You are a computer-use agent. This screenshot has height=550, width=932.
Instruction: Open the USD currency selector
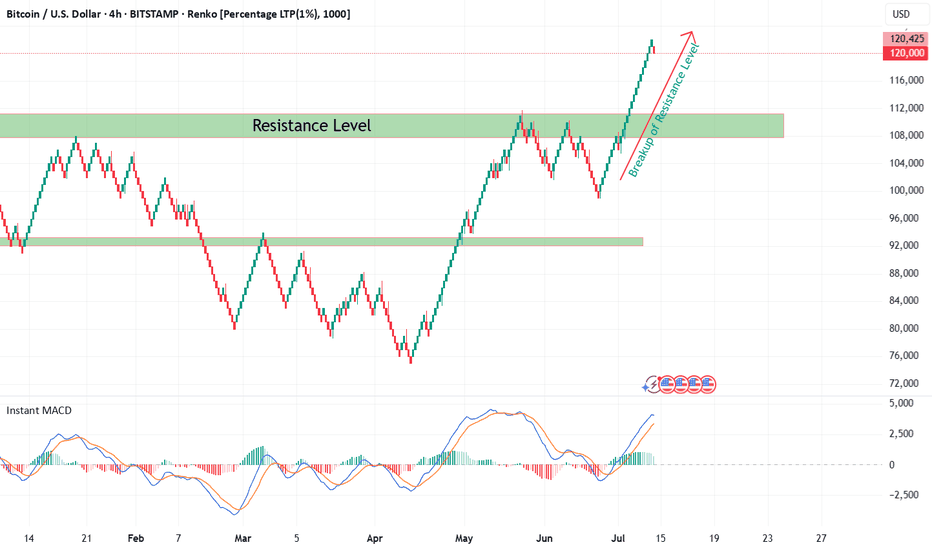click(x=901, y=14)
